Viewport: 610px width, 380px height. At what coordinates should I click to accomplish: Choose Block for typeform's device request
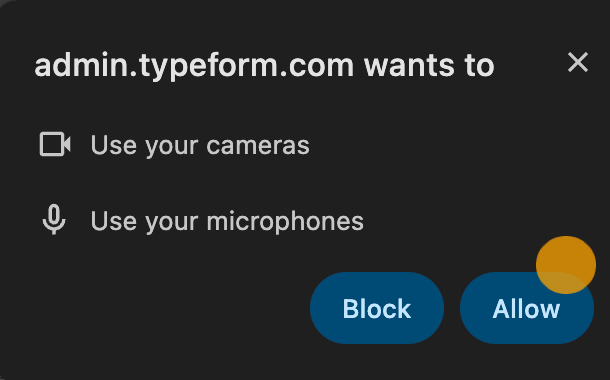coord(377,308)
